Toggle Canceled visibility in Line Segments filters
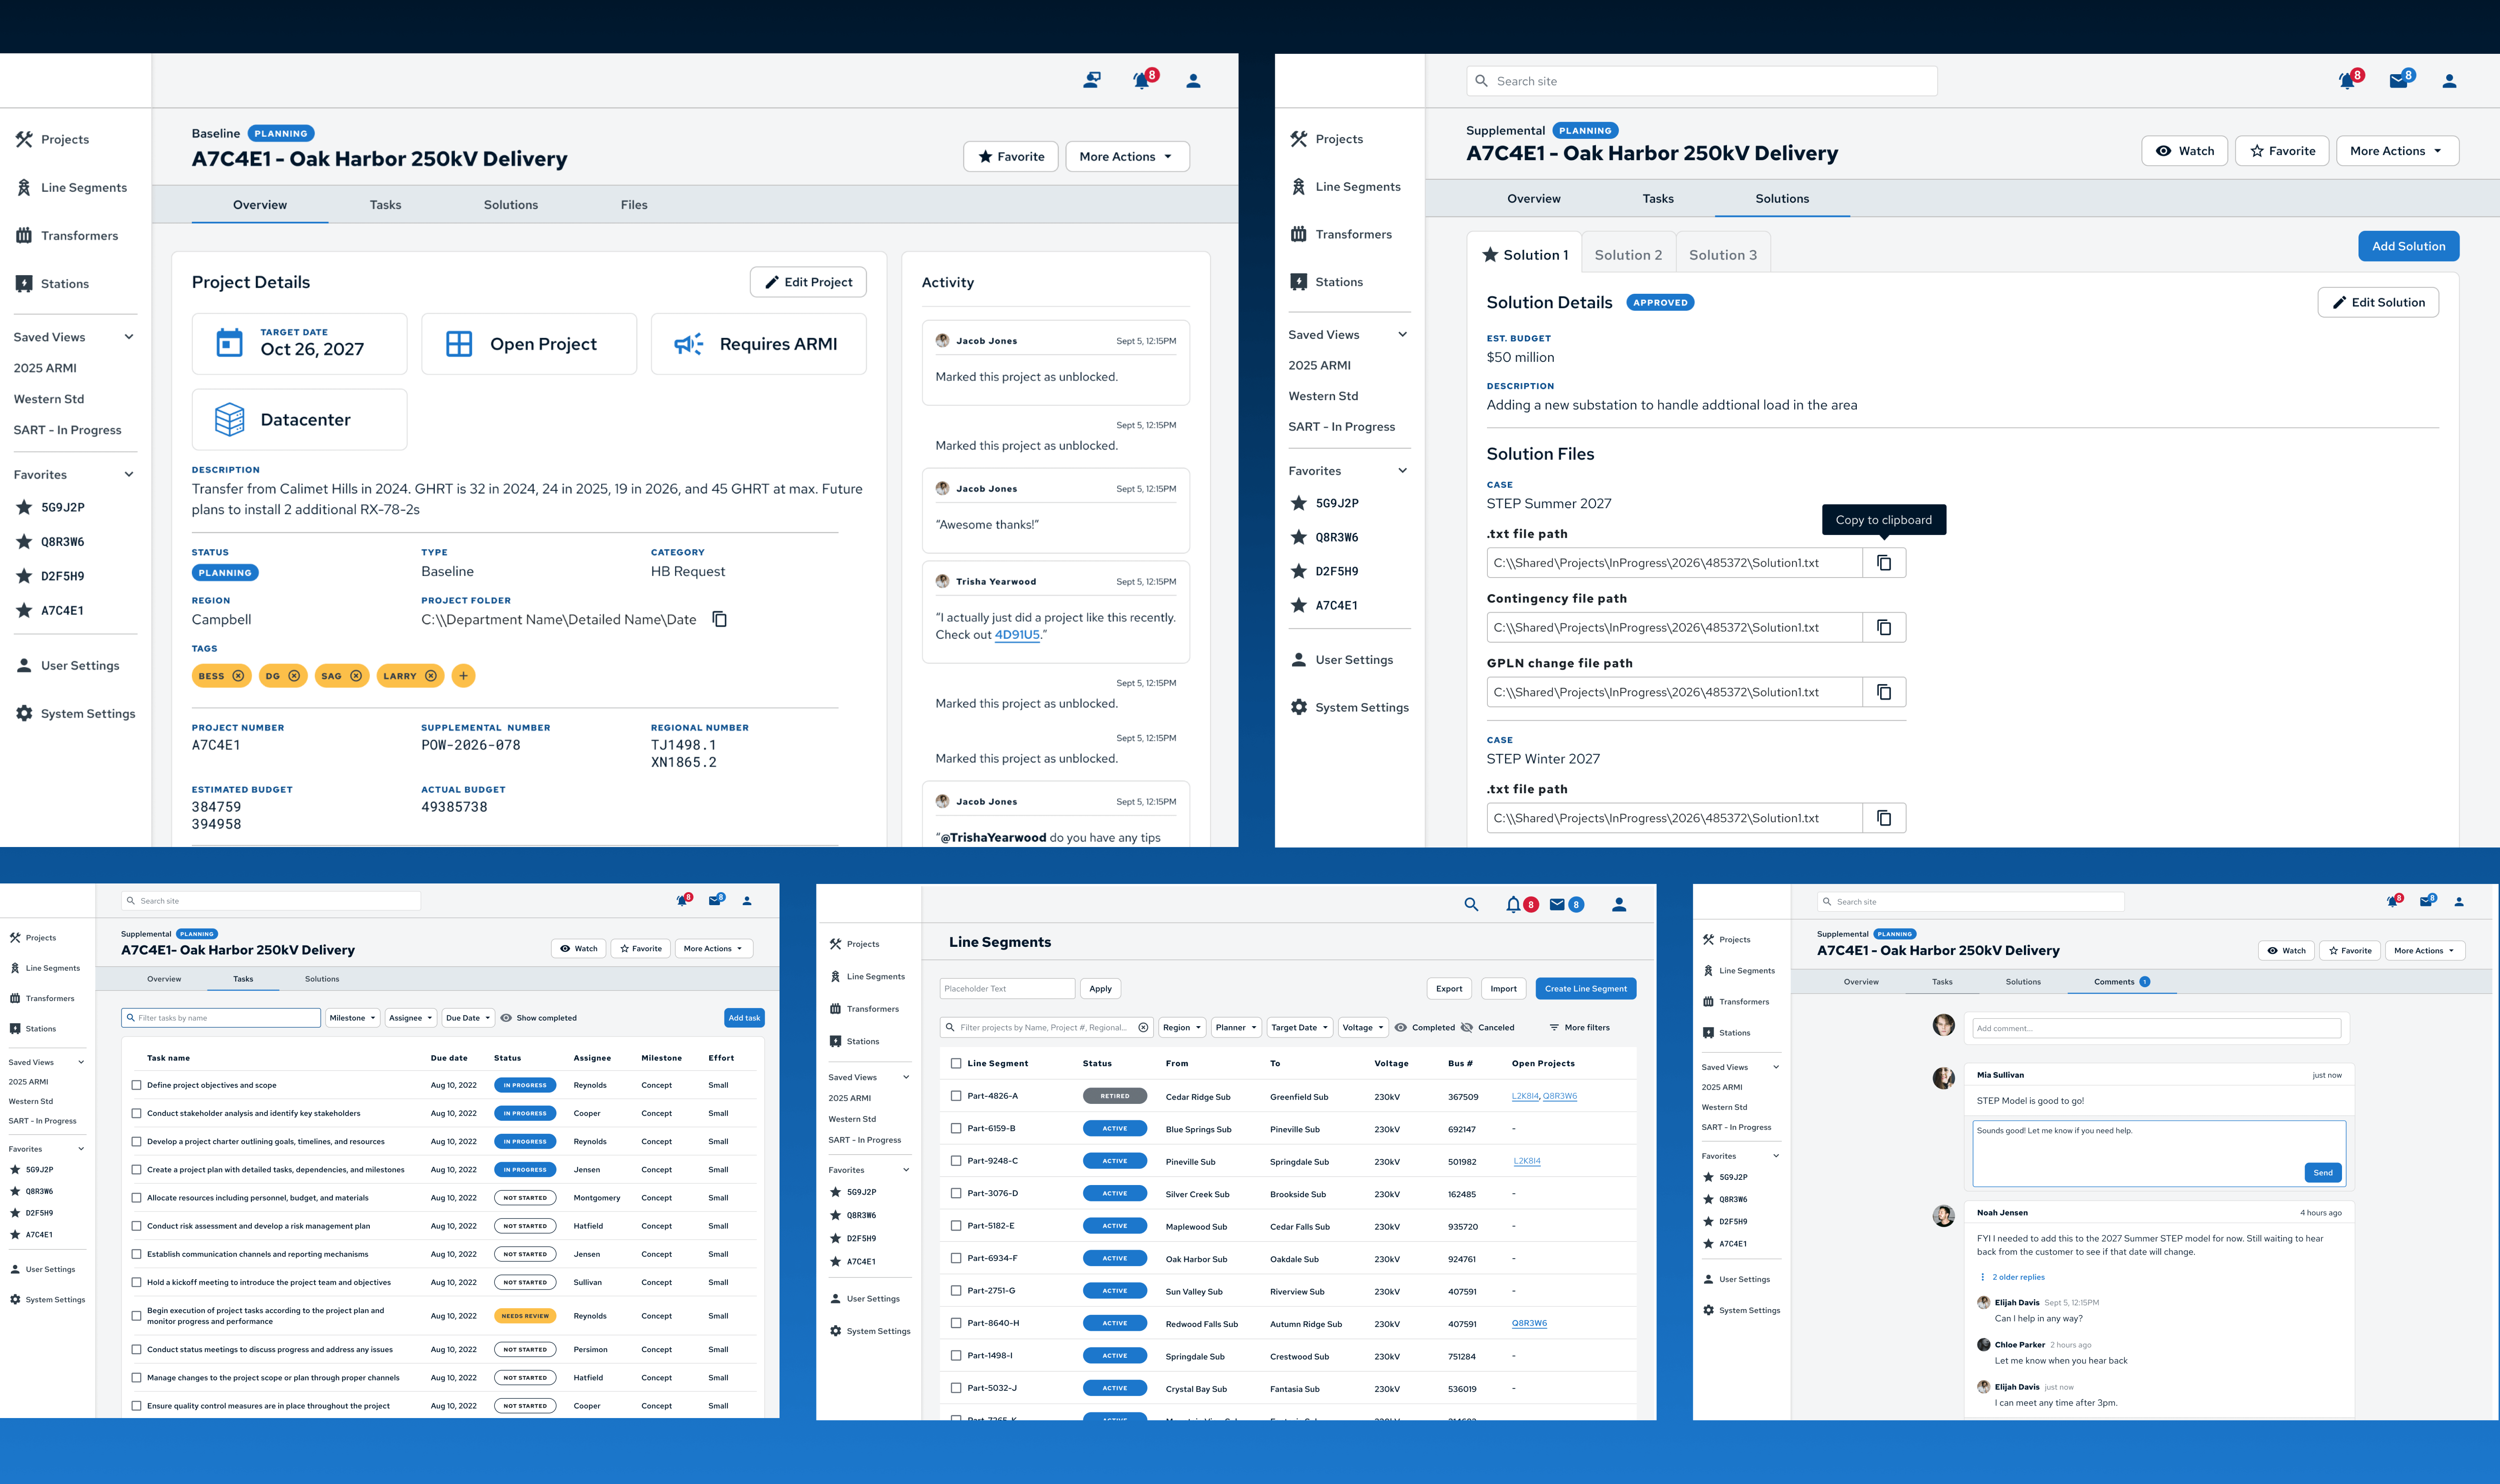The height and width of the screenshot is (1484, 2500). [x=1488, y=1027]
